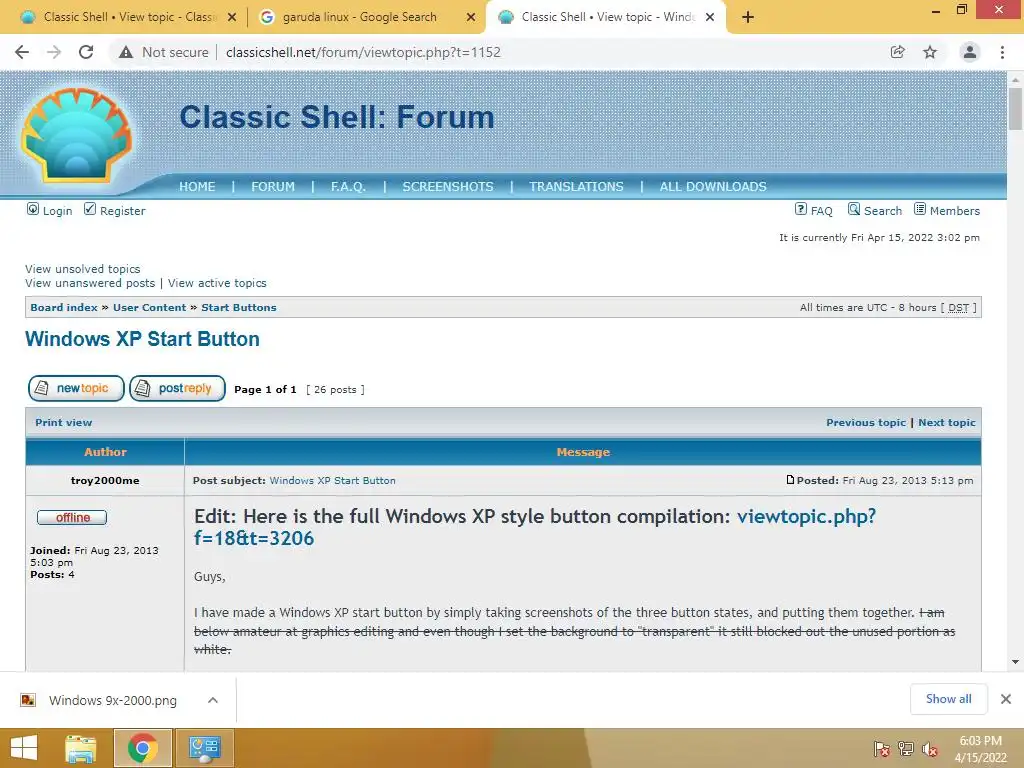1024x768 pixels.
Task: Open the Windows XP Start Button topic title
Action: tap(142, 339)
